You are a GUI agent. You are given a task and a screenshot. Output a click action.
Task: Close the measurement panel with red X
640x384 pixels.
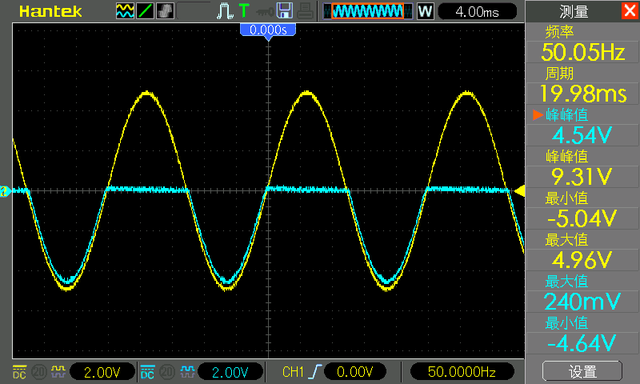point(630,11)
